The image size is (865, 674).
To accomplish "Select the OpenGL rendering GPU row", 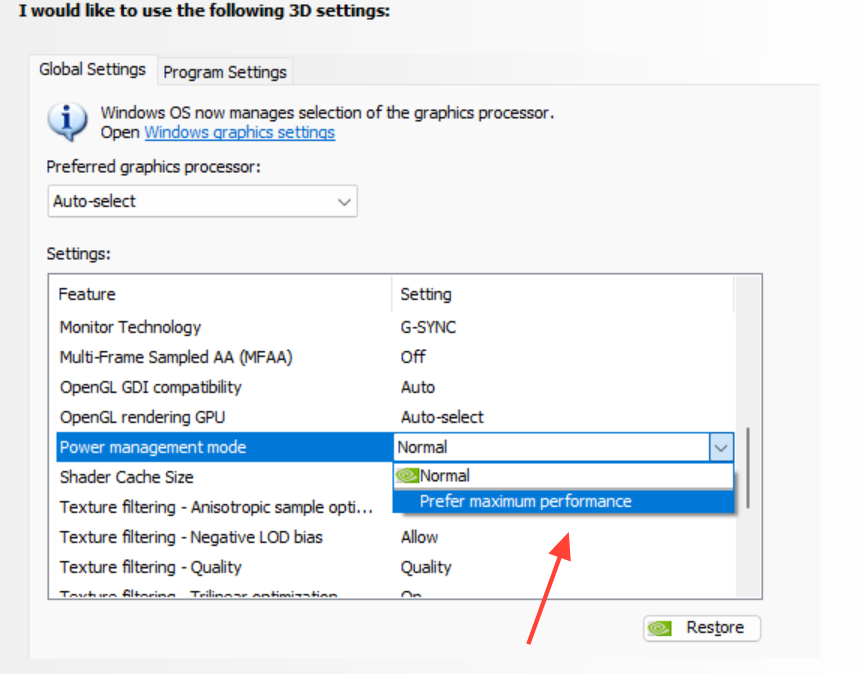I will tap(395, 417).
